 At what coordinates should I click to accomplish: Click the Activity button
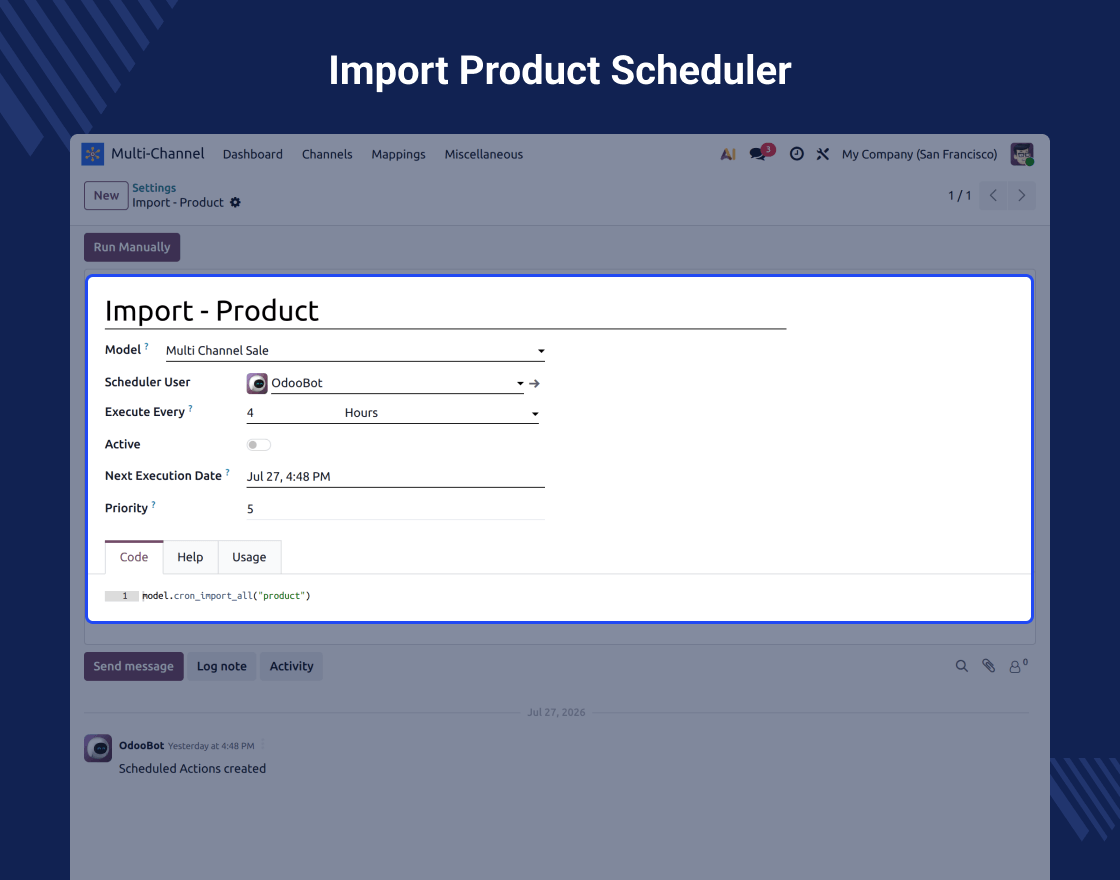291,666
